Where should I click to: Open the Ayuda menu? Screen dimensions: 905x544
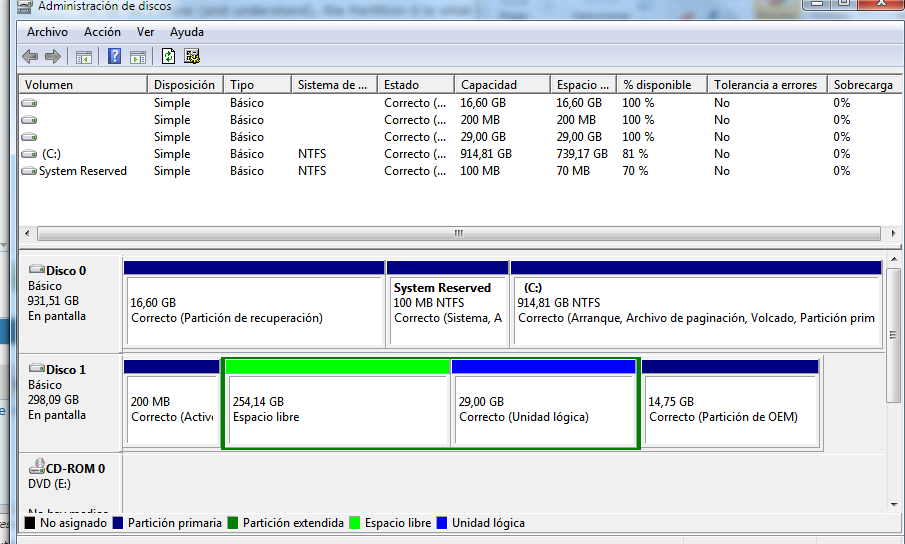click(186, 32)
